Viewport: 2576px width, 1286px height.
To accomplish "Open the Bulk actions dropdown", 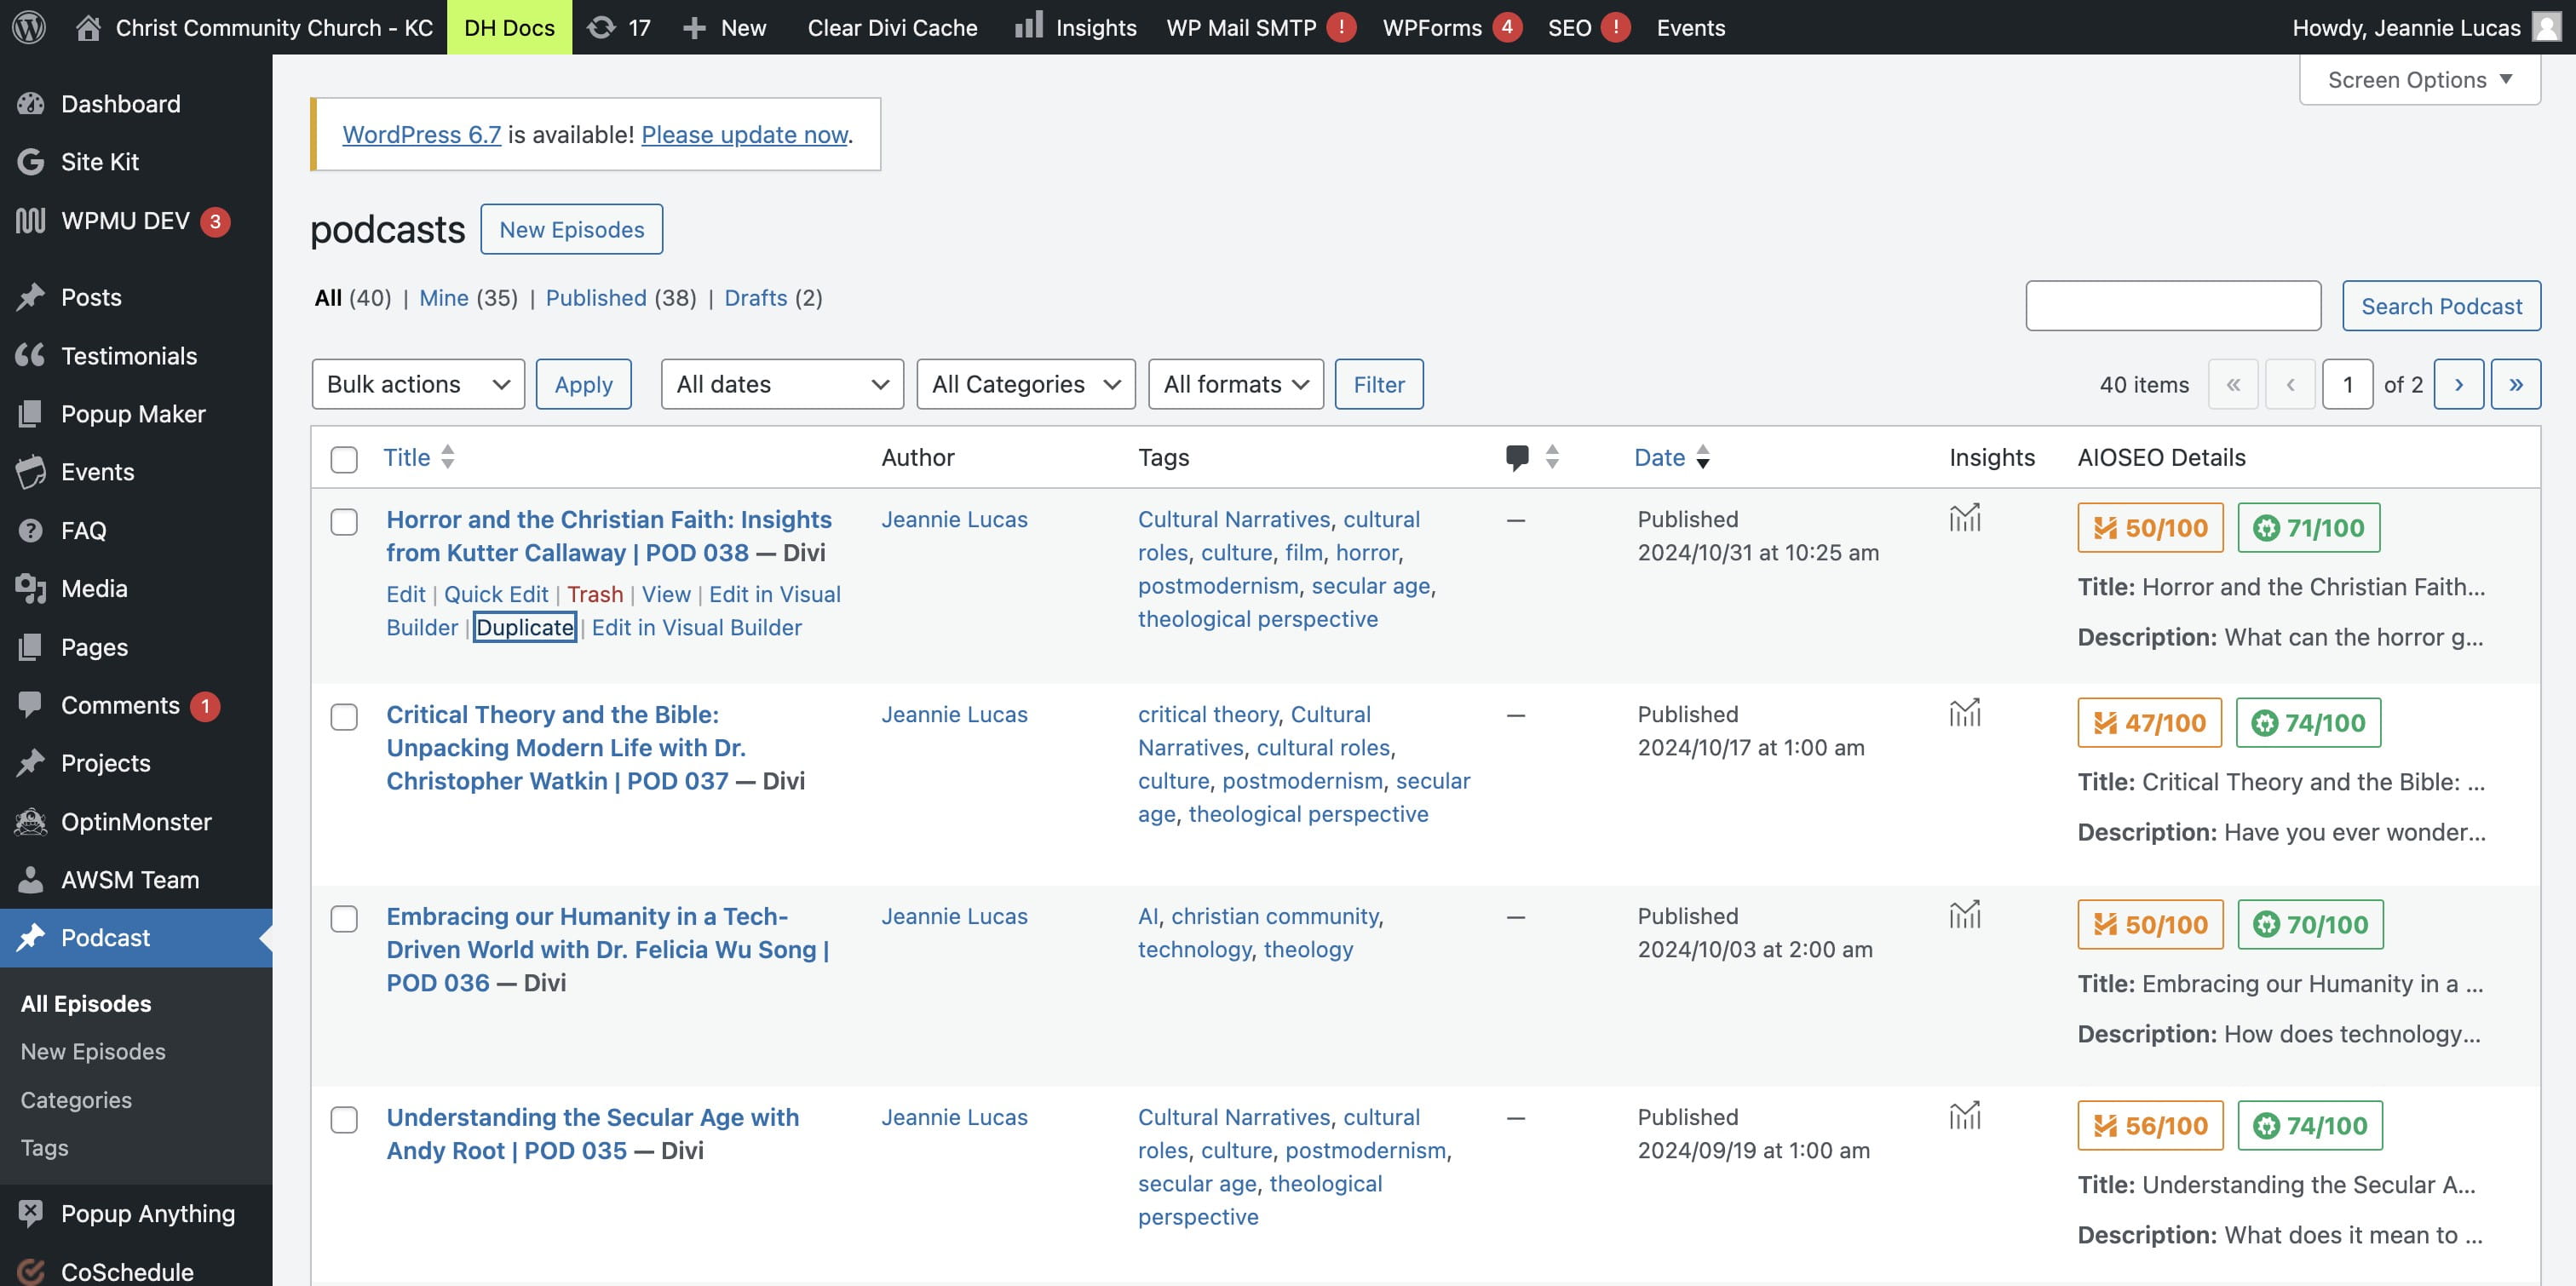I will (x=418, y=384).
